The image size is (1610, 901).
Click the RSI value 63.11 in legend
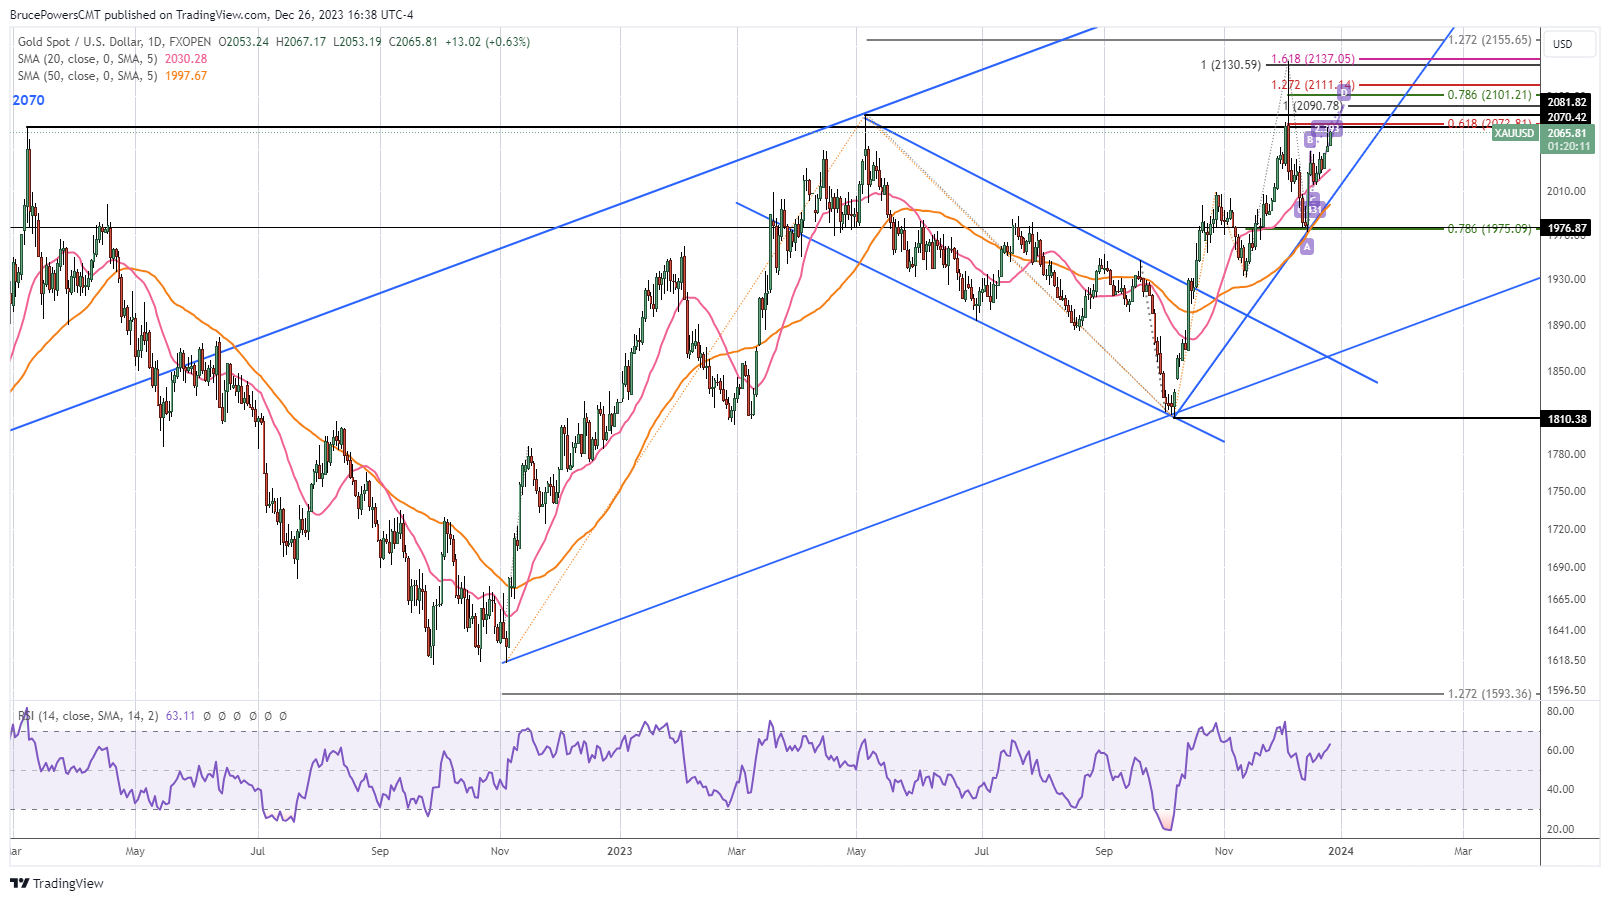181,716
